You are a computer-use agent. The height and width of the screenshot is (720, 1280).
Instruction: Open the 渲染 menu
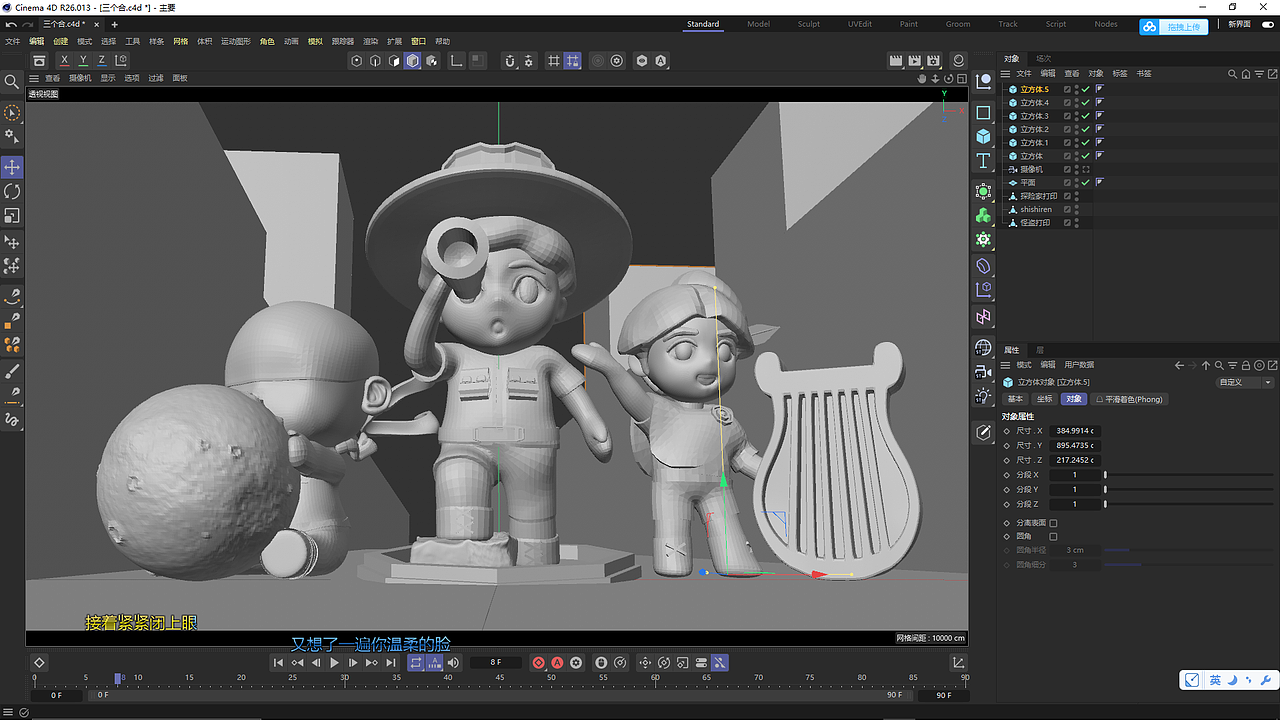(x=371, y=42)
